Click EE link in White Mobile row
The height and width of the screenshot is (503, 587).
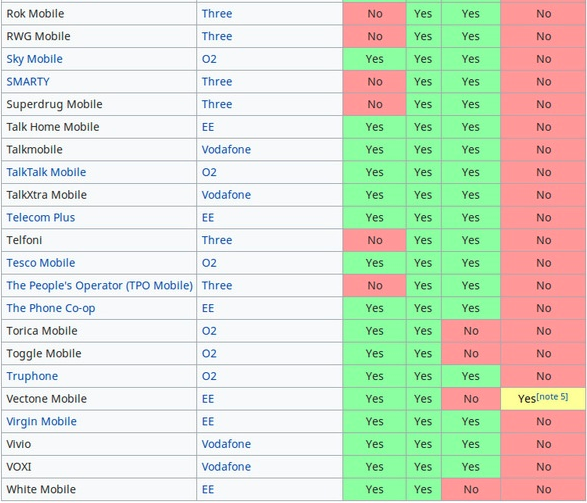pos(208,490)
